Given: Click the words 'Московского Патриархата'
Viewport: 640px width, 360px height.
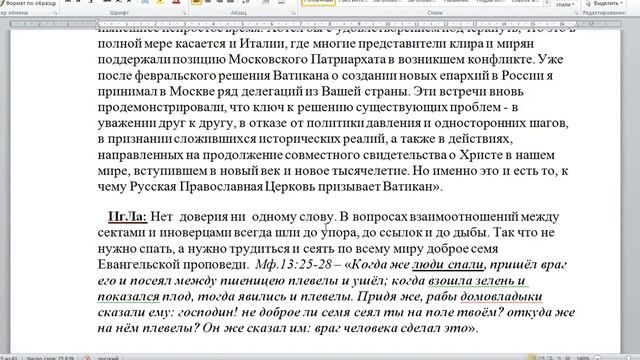Looking at the screenshot, I should (307, 60).
